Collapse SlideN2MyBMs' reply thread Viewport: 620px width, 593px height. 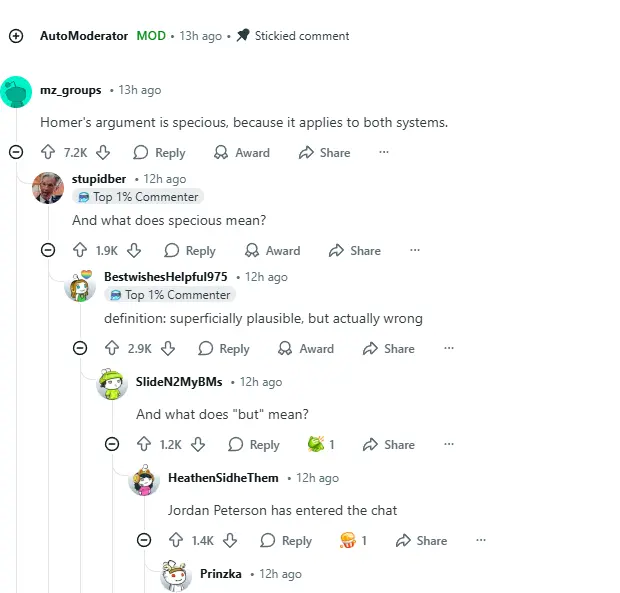pos(112,445)
